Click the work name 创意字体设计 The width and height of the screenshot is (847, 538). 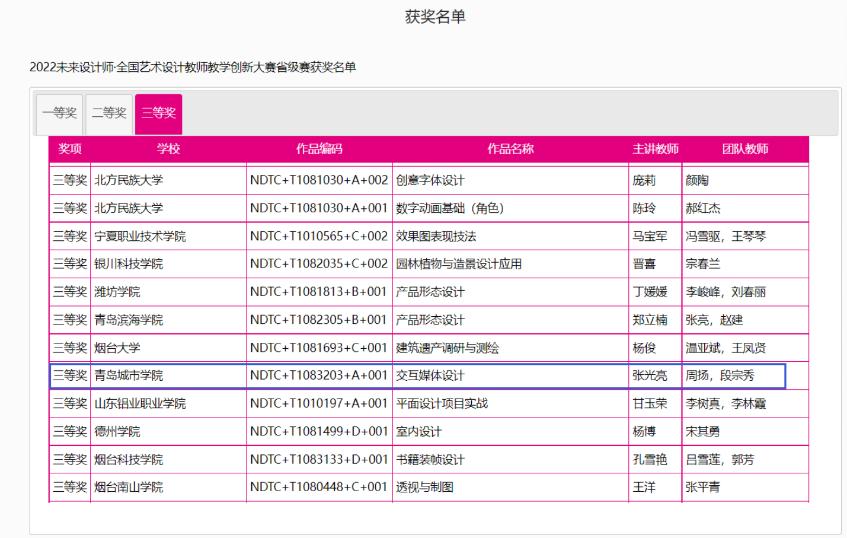(x=430, y=180)
